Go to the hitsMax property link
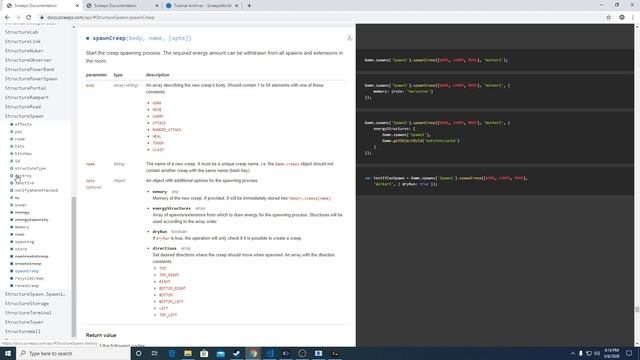This screenshot has width=640, height=360. pyautogui.click(x=23, y=154)
